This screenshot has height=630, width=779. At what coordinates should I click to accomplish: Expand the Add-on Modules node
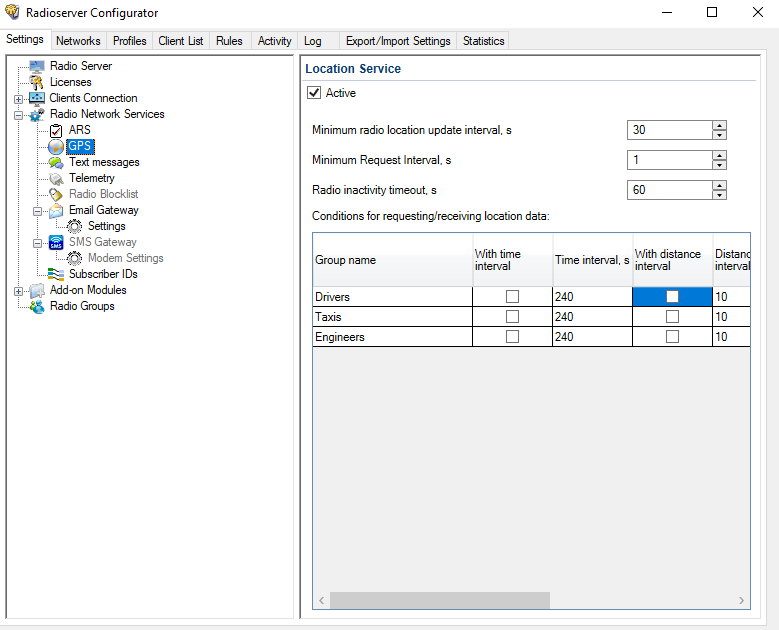tap(18, 291)
